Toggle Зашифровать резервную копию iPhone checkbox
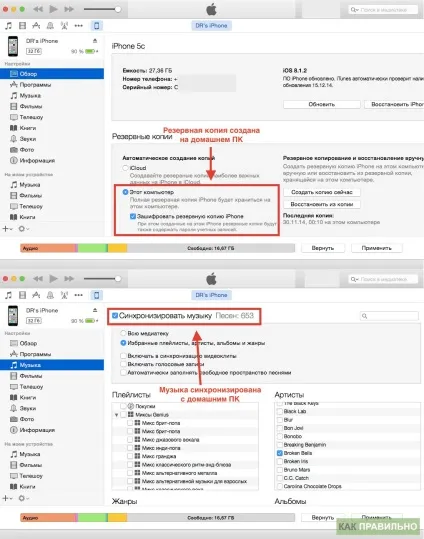The width and height of the screenshot is (424, 539). click(133, 216)
